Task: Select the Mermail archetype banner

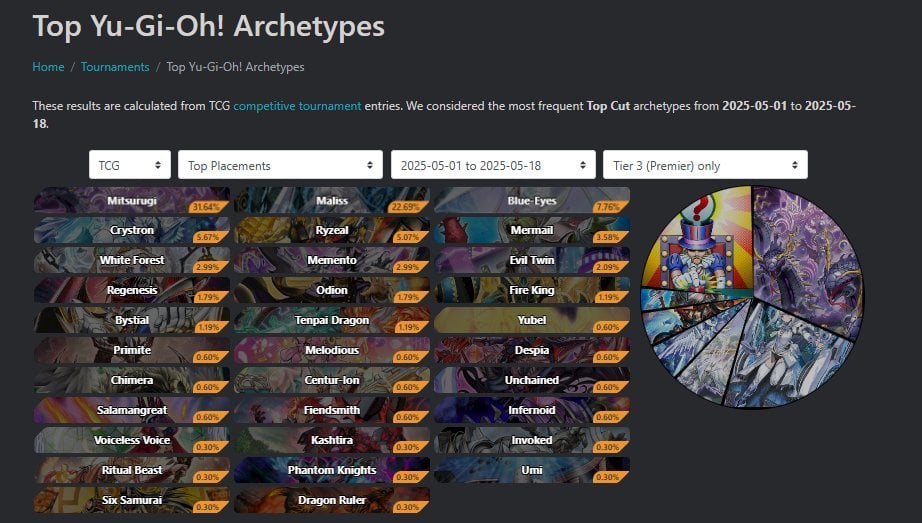Action: 532,231
